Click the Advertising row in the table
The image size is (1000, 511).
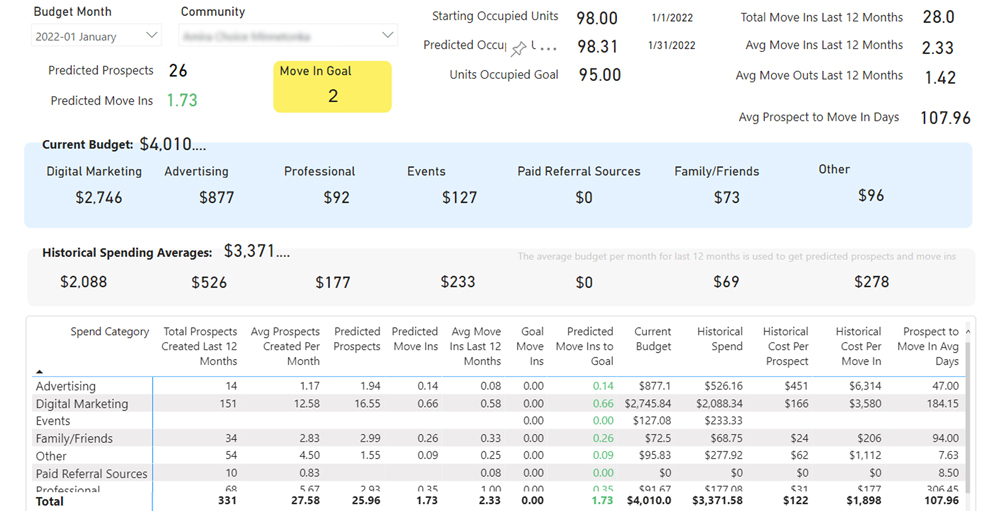click(499, 386)
